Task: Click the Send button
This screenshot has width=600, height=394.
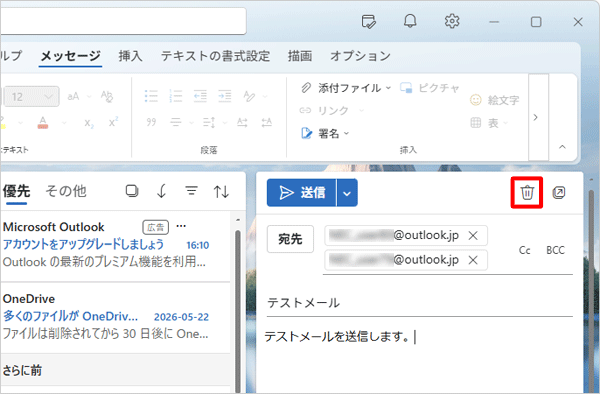Action: 302,192
